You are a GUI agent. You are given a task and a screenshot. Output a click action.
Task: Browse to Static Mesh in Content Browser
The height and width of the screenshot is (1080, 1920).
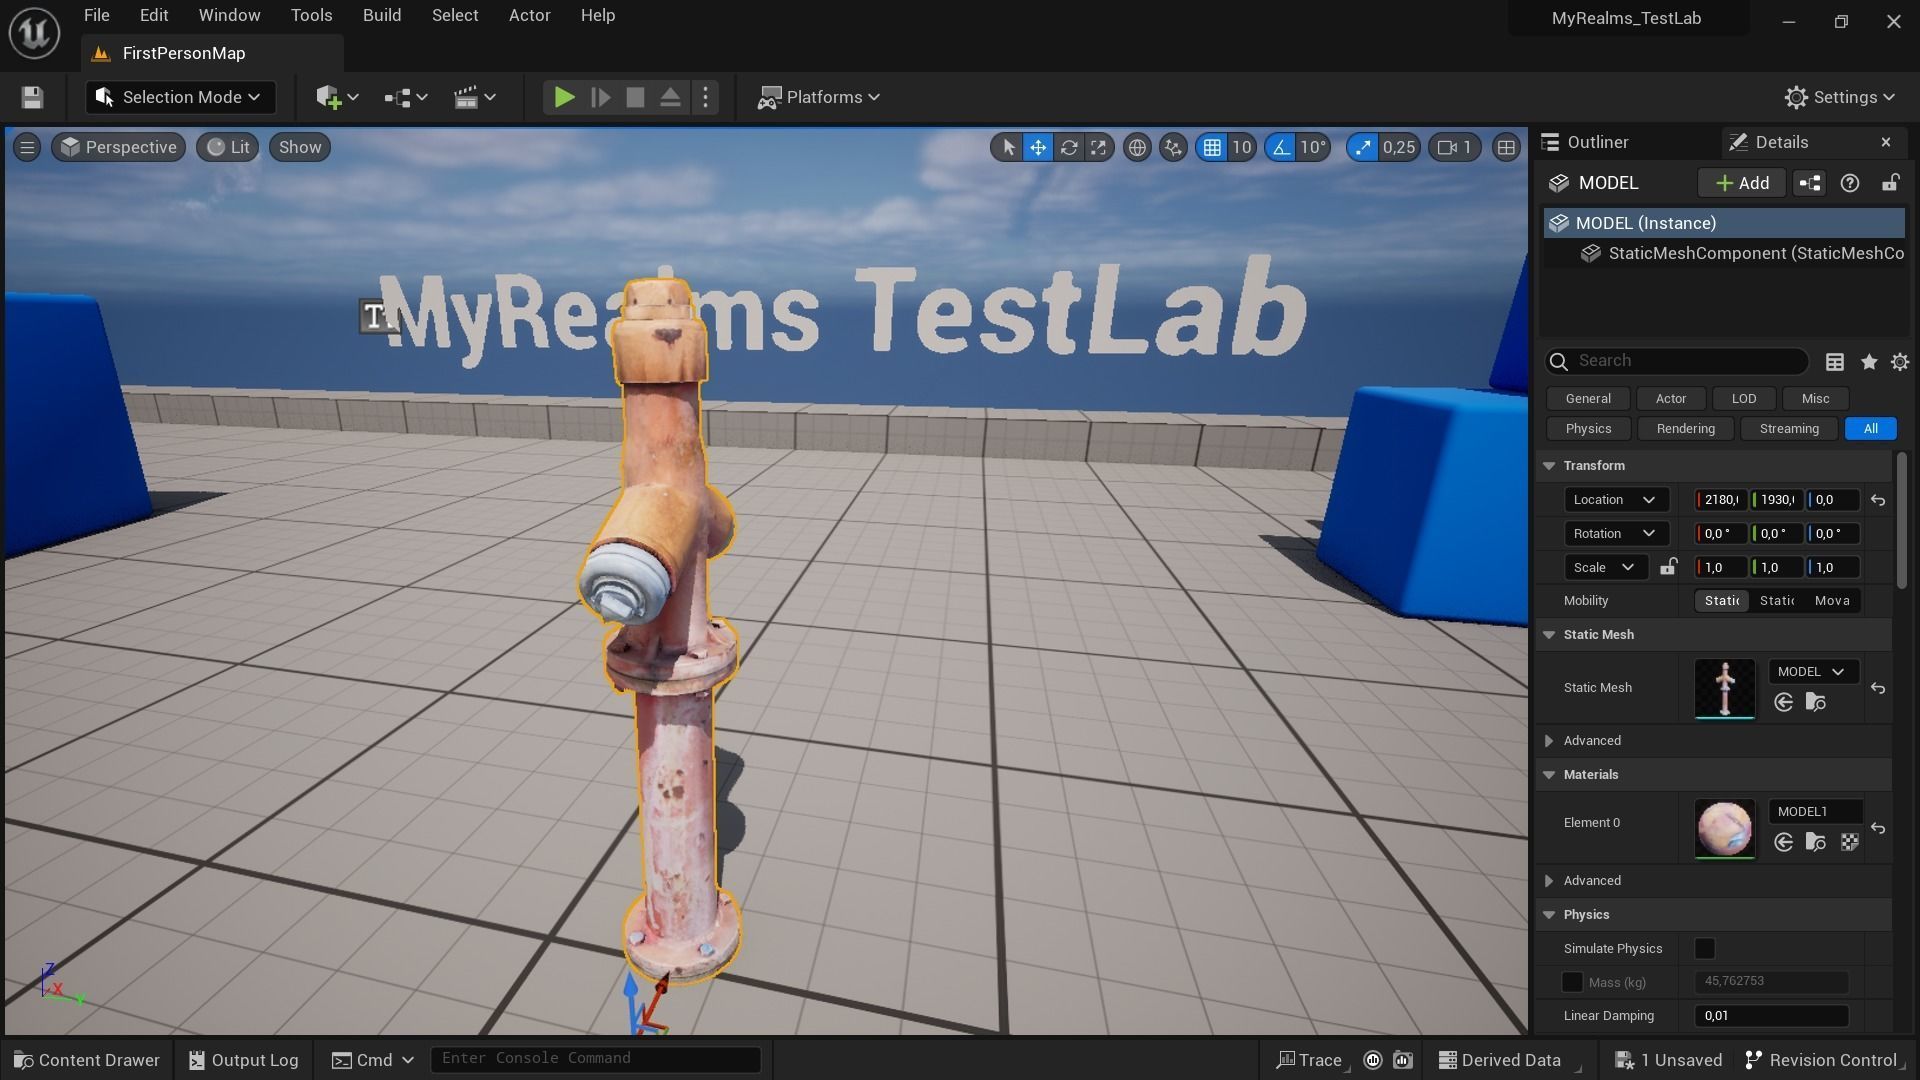point(1815,702)
